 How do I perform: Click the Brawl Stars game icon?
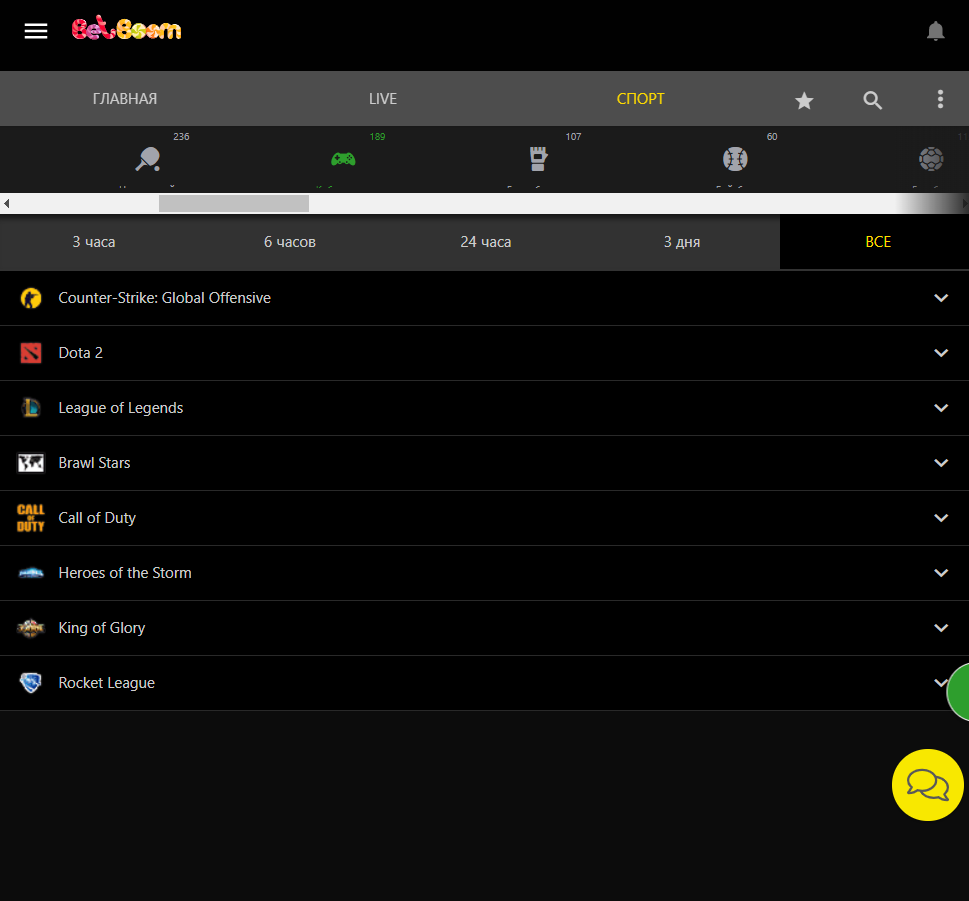click(x=31, y=463)
